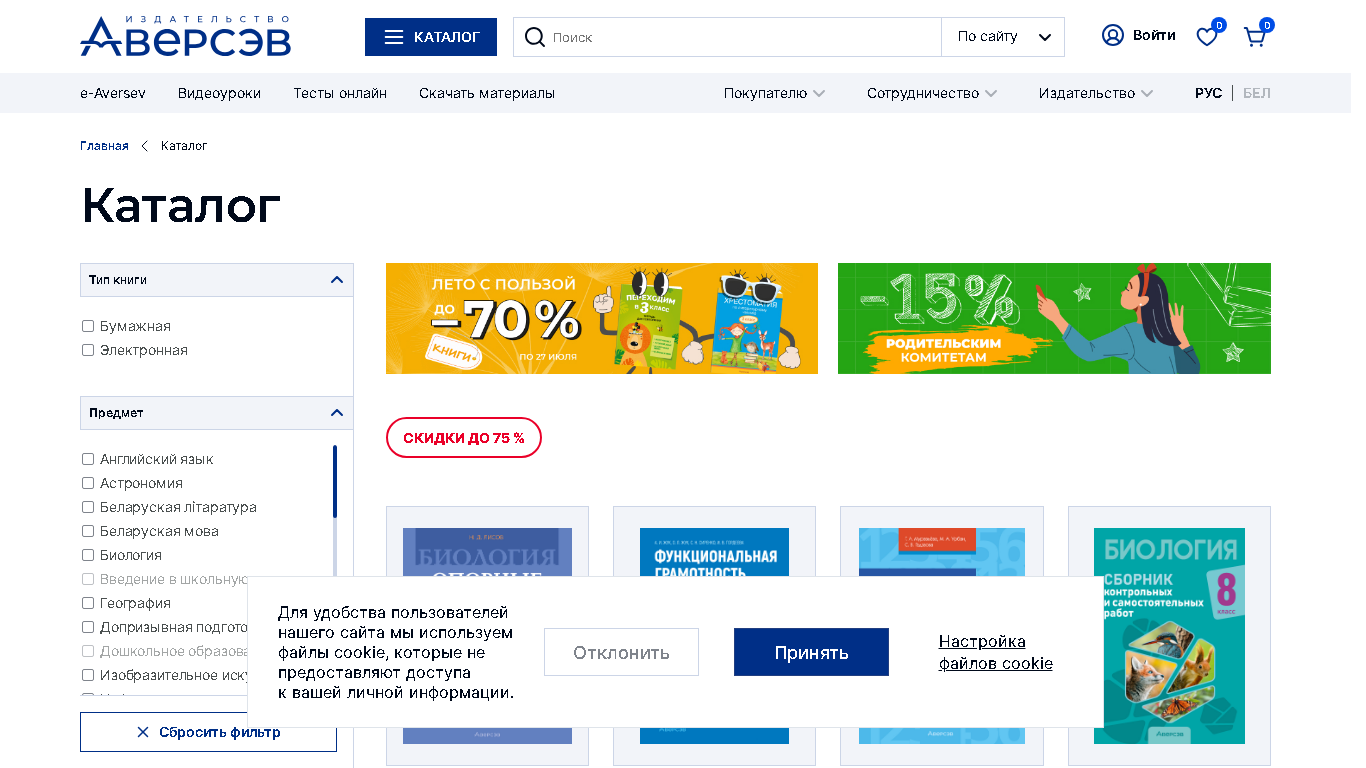The width and height of the screenshot is (1366, 768).
Task: Collapse the Предмет filter section
Action: 217,413
